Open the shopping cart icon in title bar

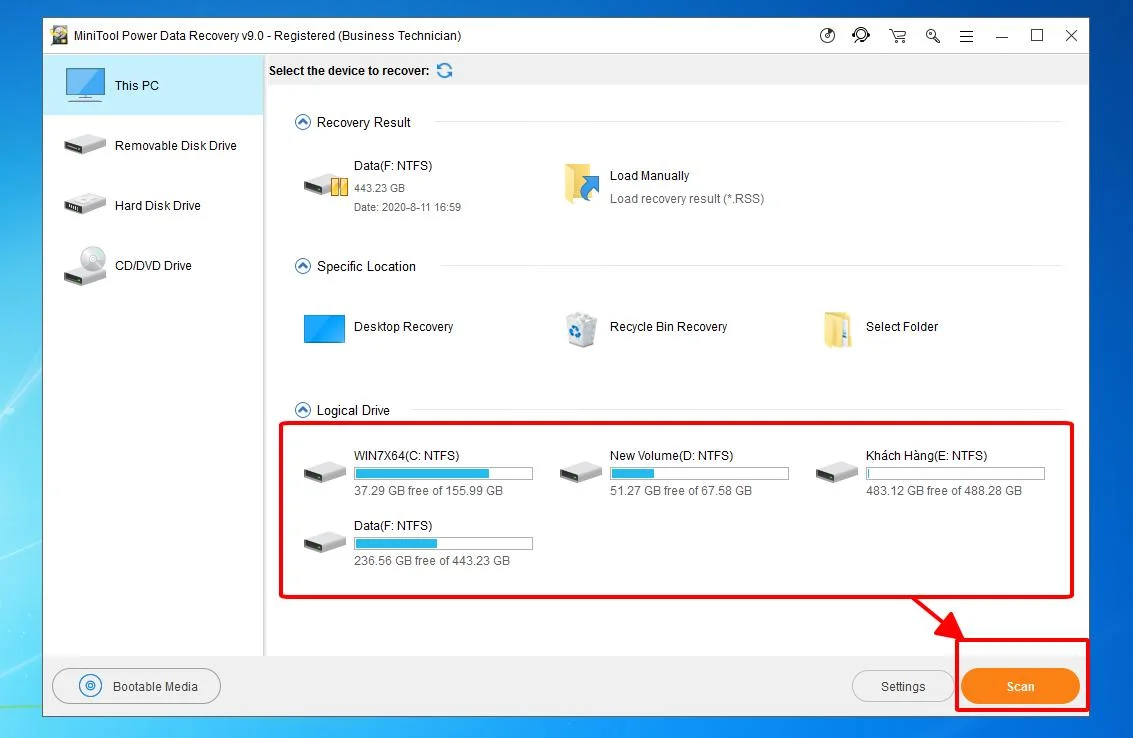coord(897,35)
